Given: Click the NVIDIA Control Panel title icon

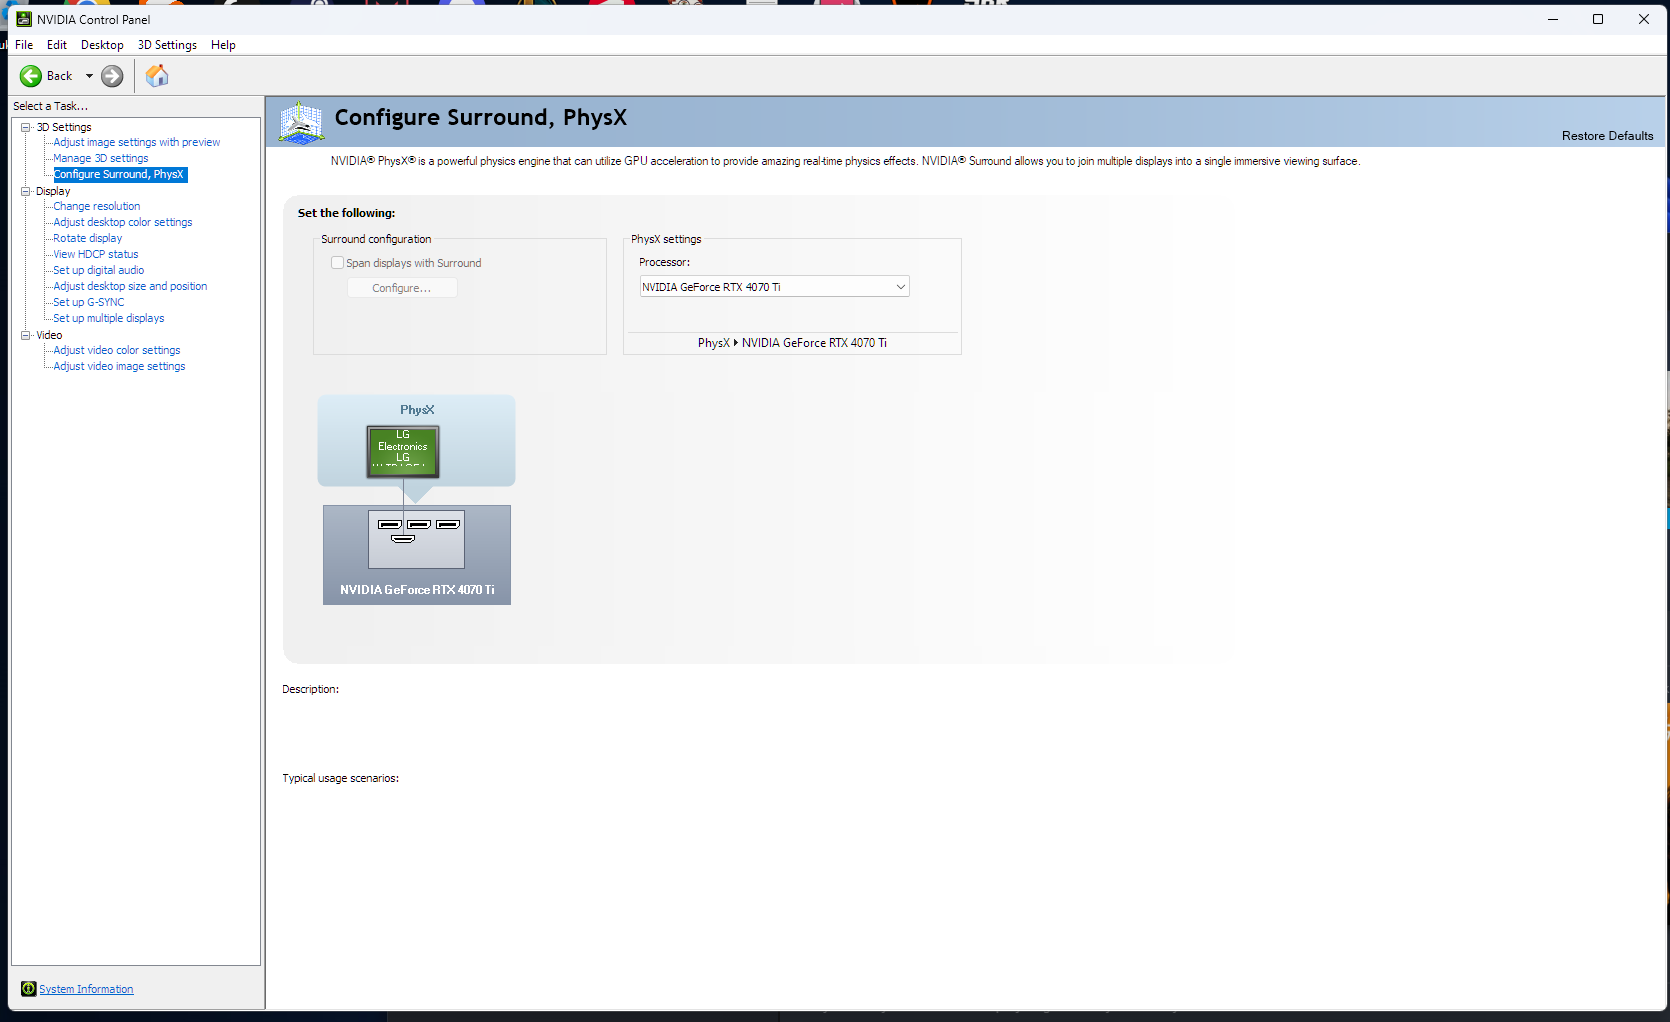Looking at the screenshot, I should pyautogui.click(x=24, y=19).
